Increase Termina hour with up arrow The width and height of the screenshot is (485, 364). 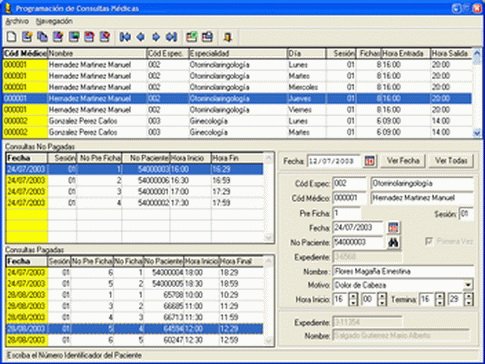coord(440,296)
